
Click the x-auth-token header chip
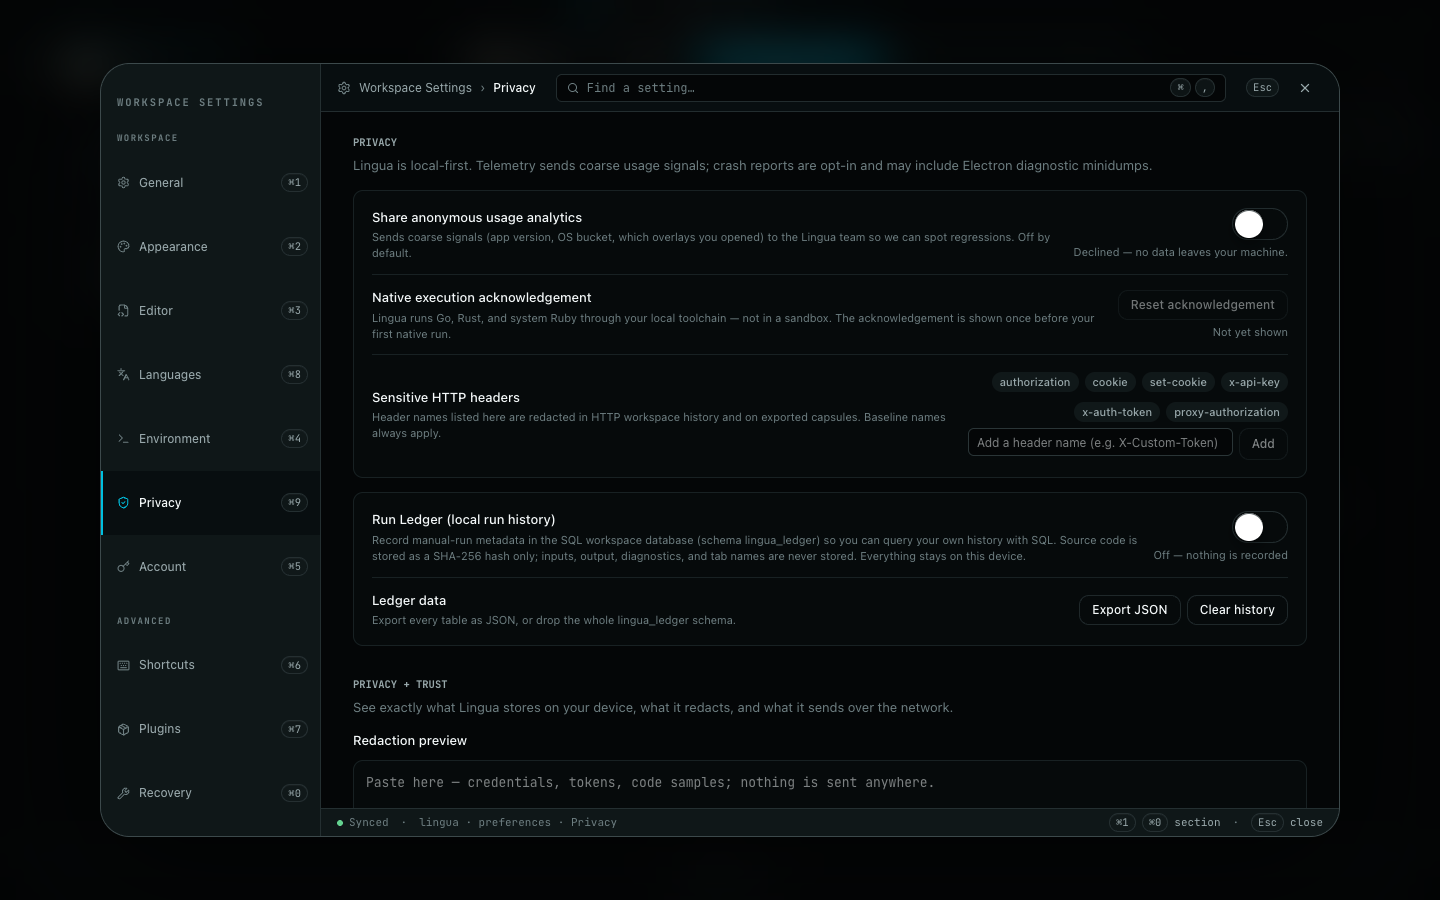point(1117,412)
